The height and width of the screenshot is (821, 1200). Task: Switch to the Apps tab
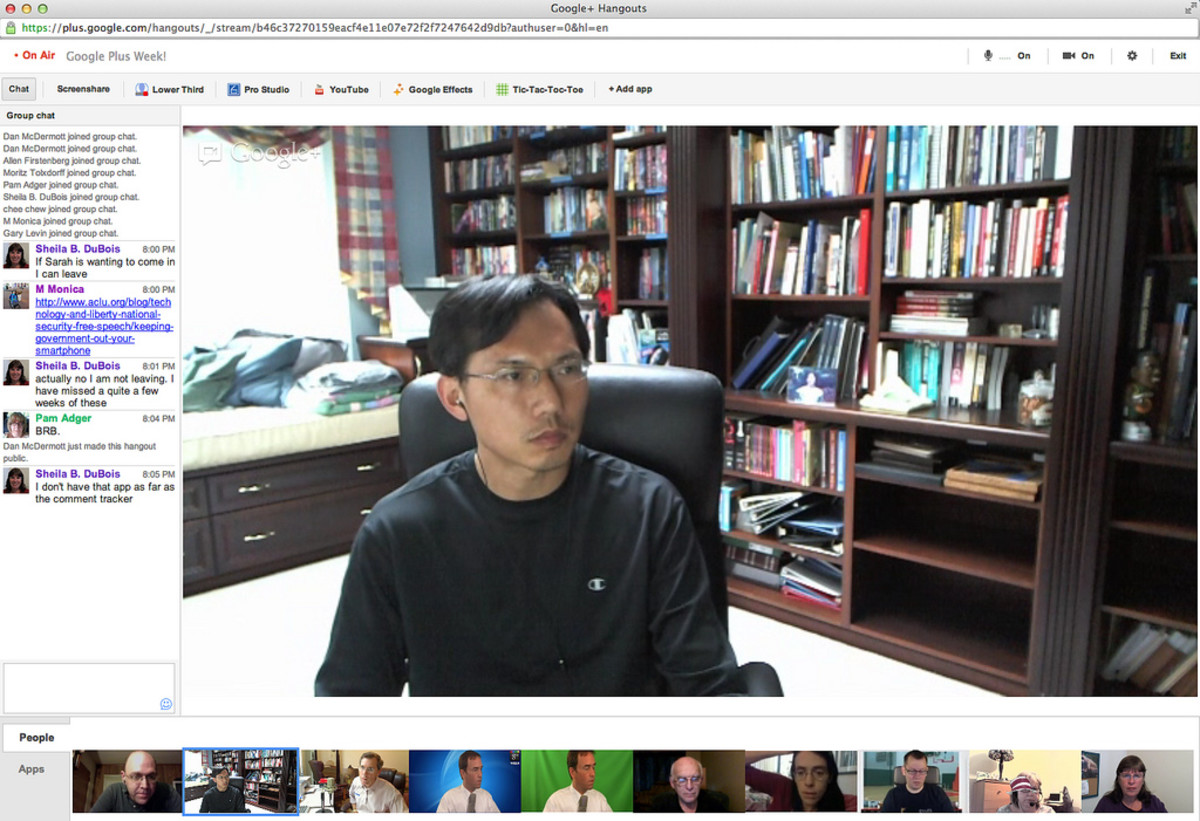tap(32, 769)
